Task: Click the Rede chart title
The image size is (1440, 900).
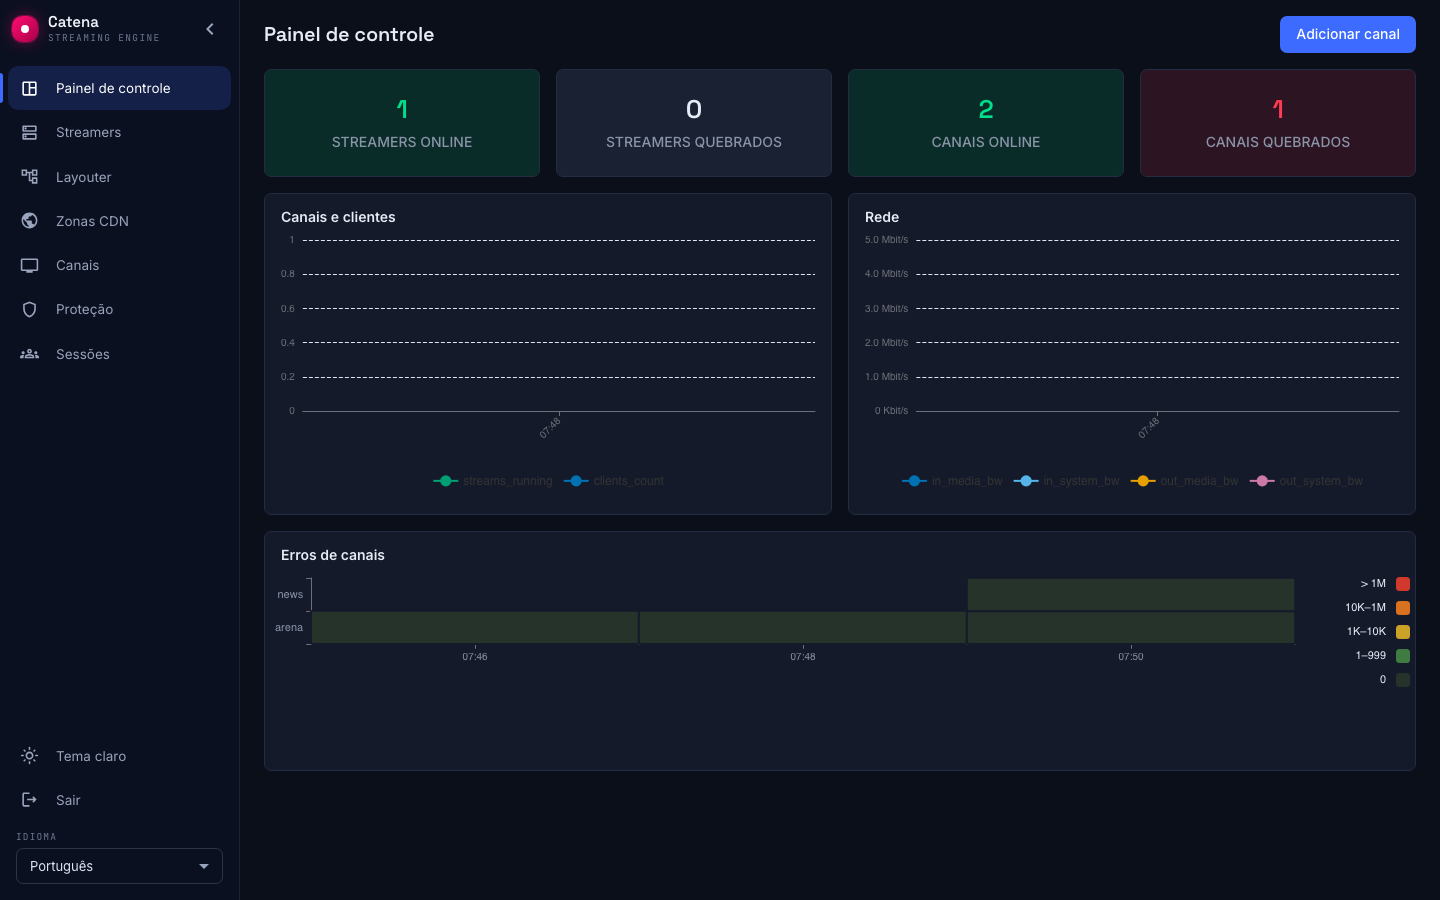Action: click(x=882, y=217)
